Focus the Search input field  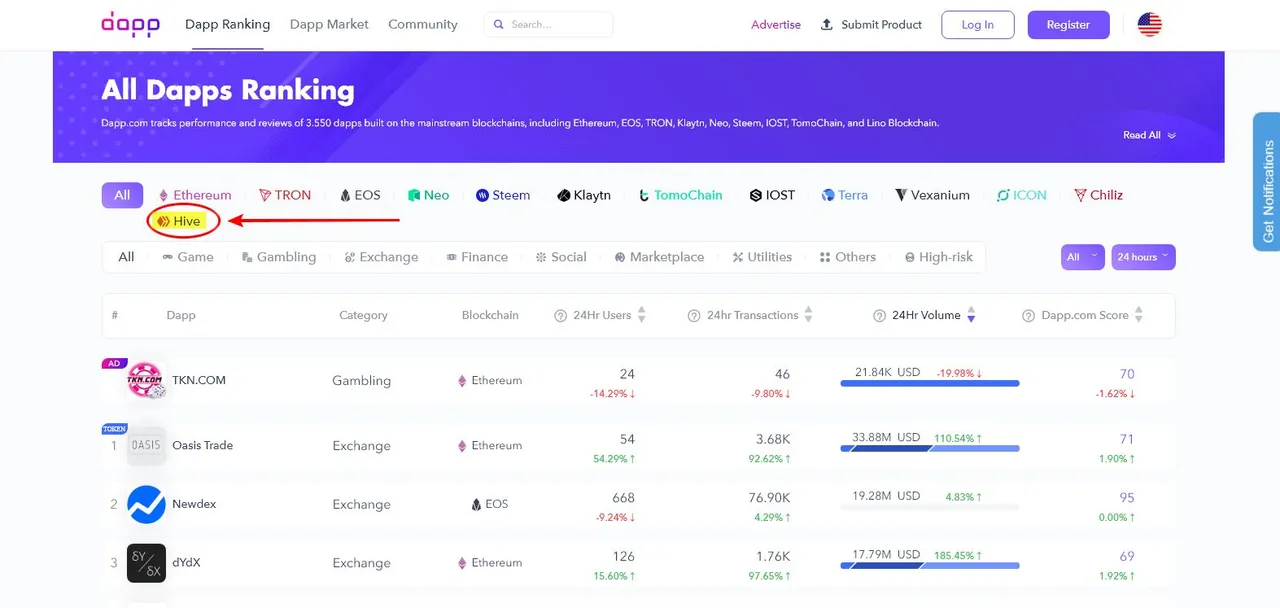549,25
